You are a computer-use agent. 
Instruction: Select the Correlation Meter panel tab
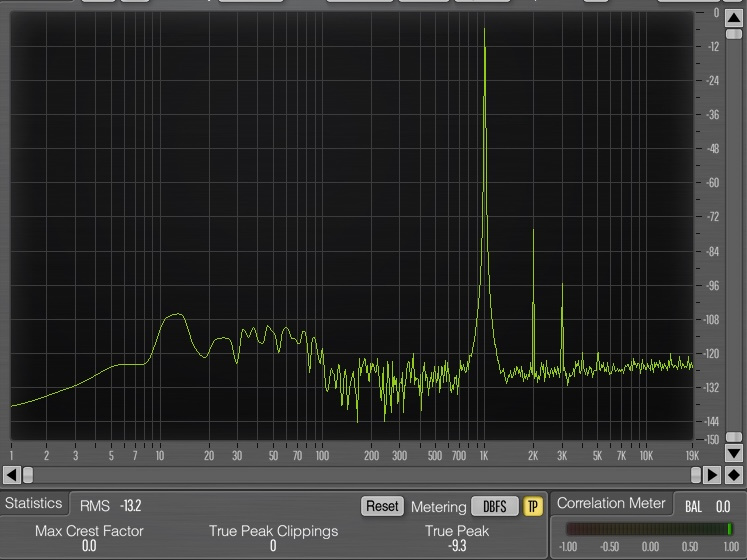pyautogui.click(x=609, y=504)
